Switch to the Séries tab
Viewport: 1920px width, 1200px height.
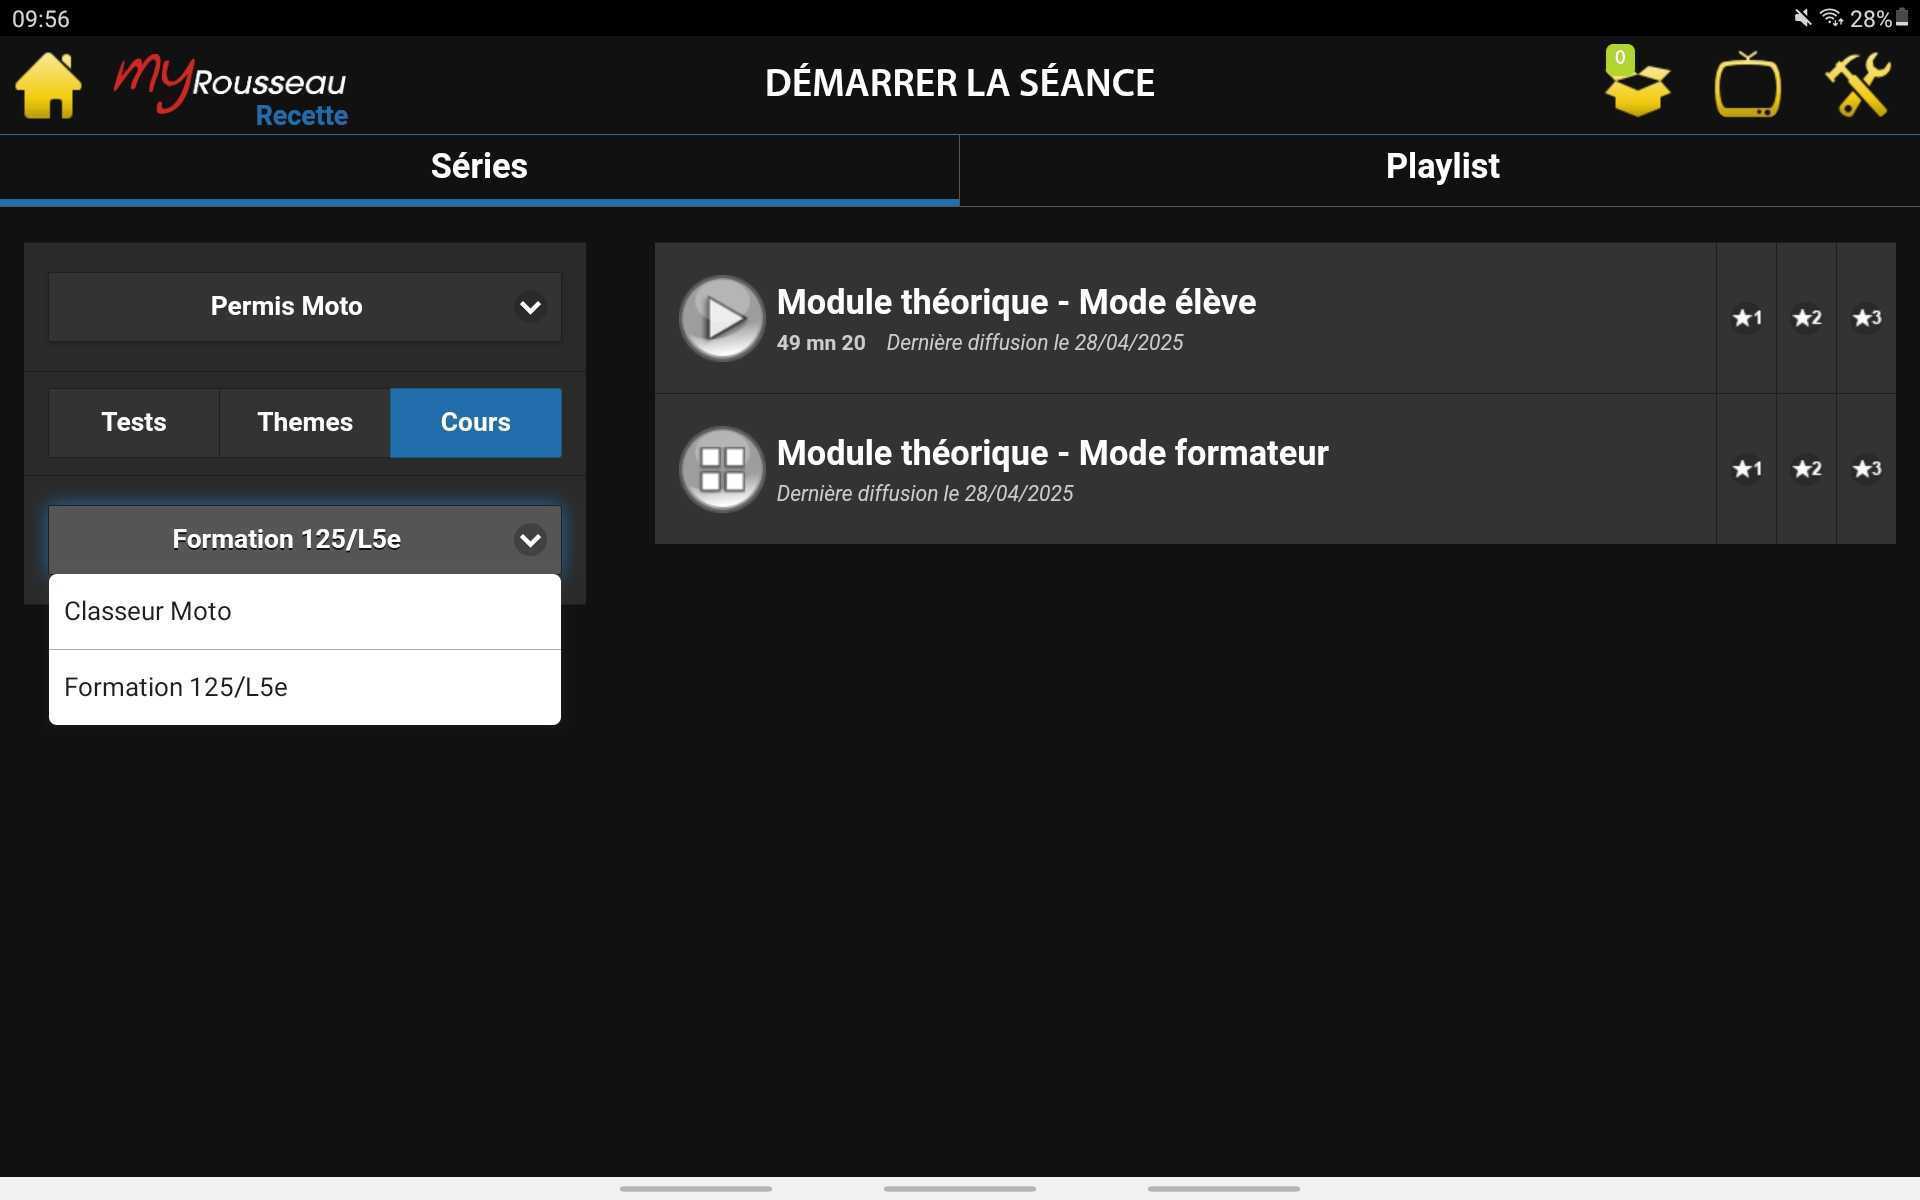(479, 167)
